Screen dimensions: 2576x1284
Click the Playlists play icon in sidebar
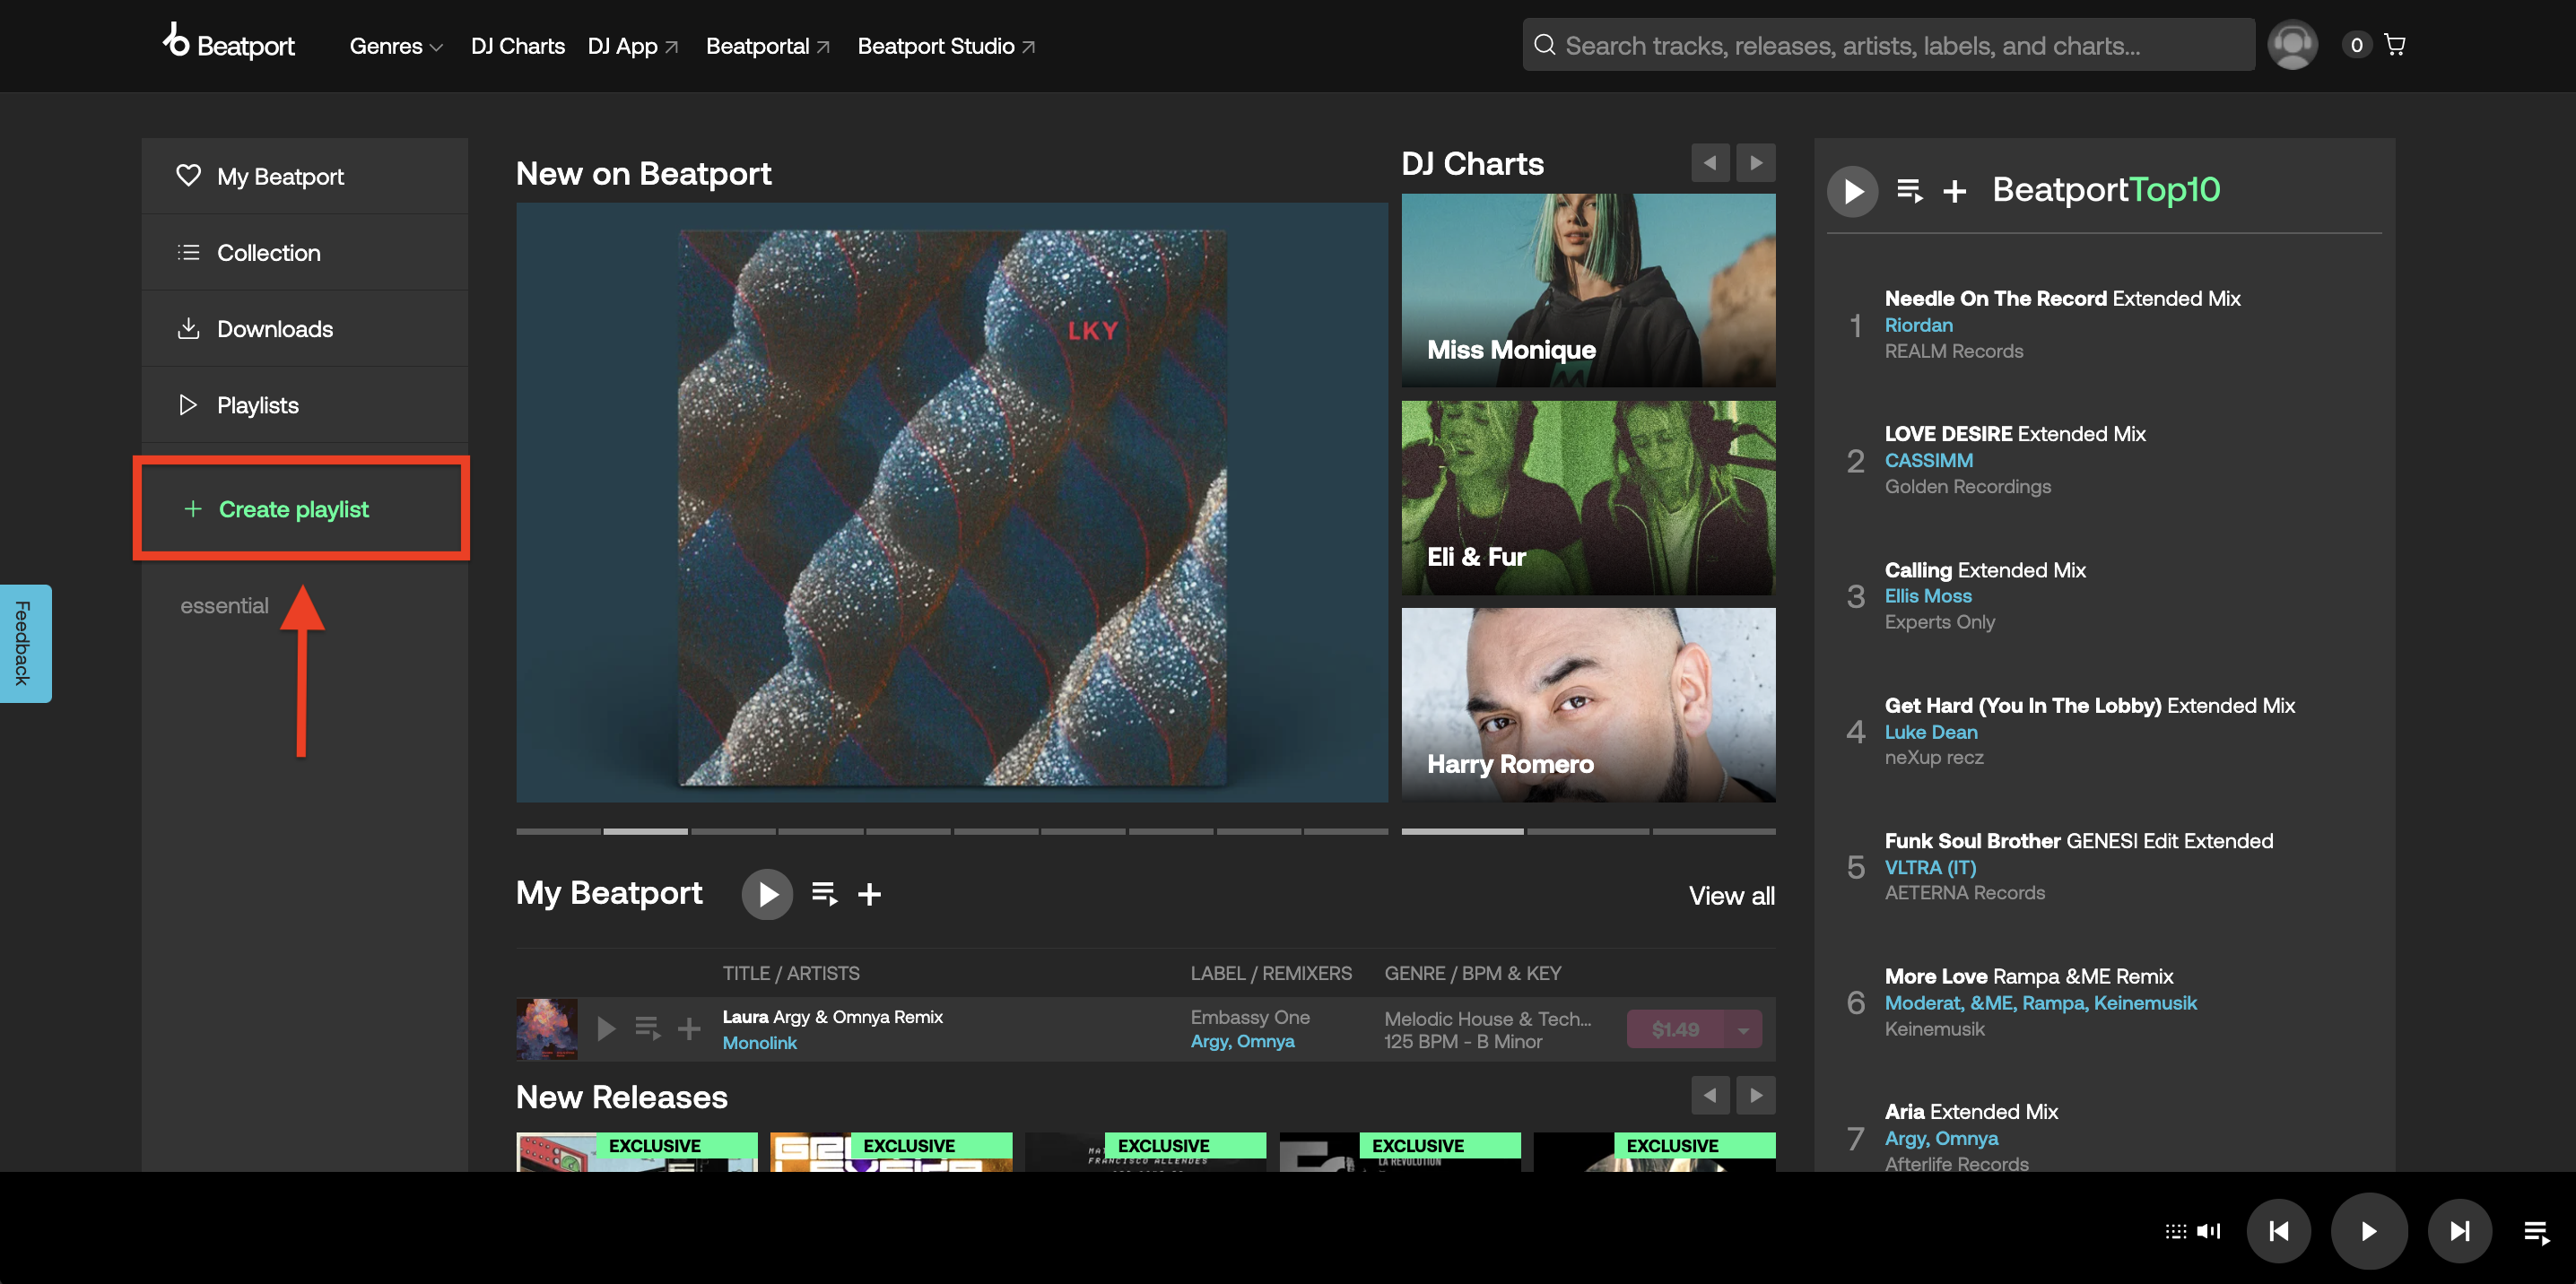pyautogui.click(x=188, y=404)
